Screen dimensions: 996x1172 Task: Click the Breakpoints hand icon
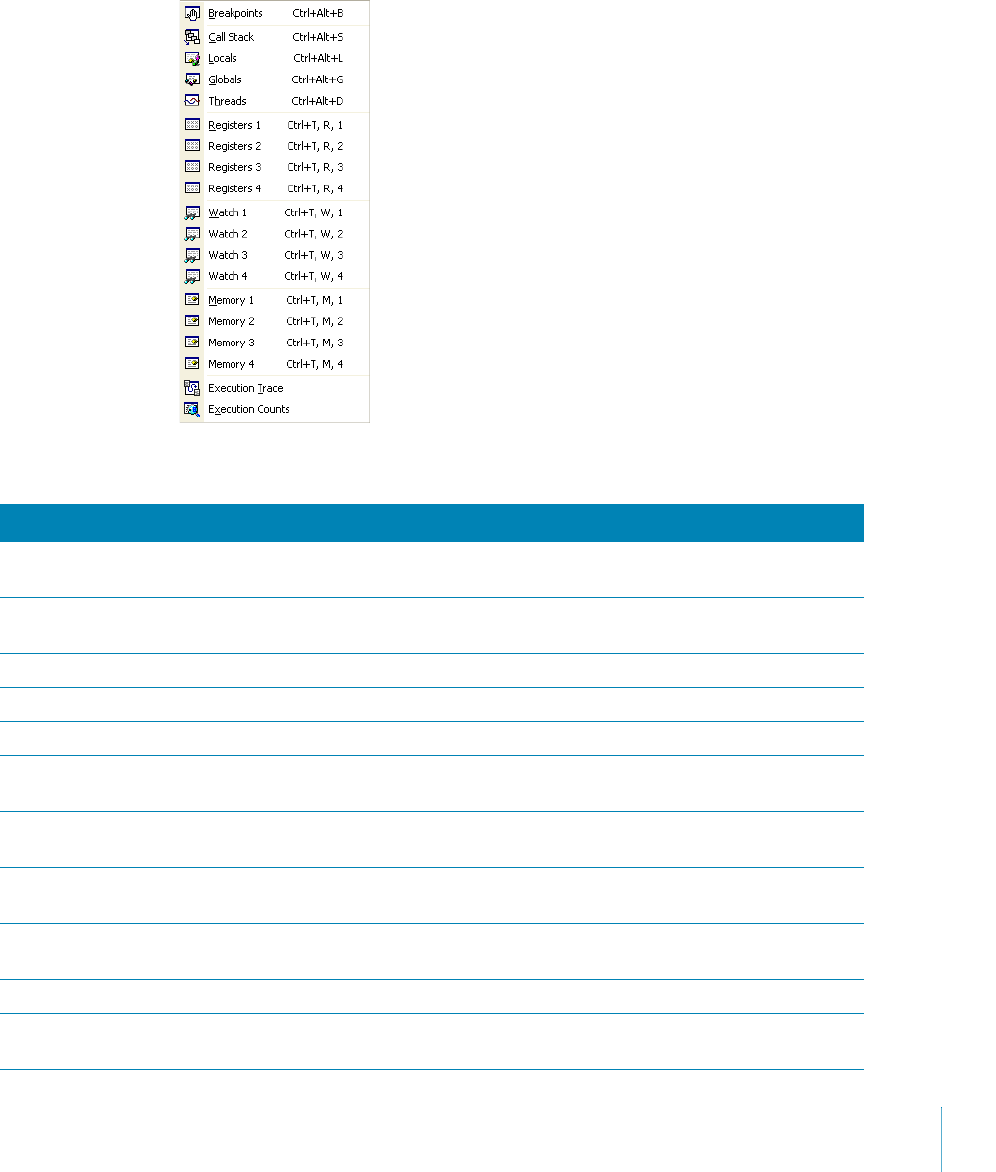click(x=192, y=13)
